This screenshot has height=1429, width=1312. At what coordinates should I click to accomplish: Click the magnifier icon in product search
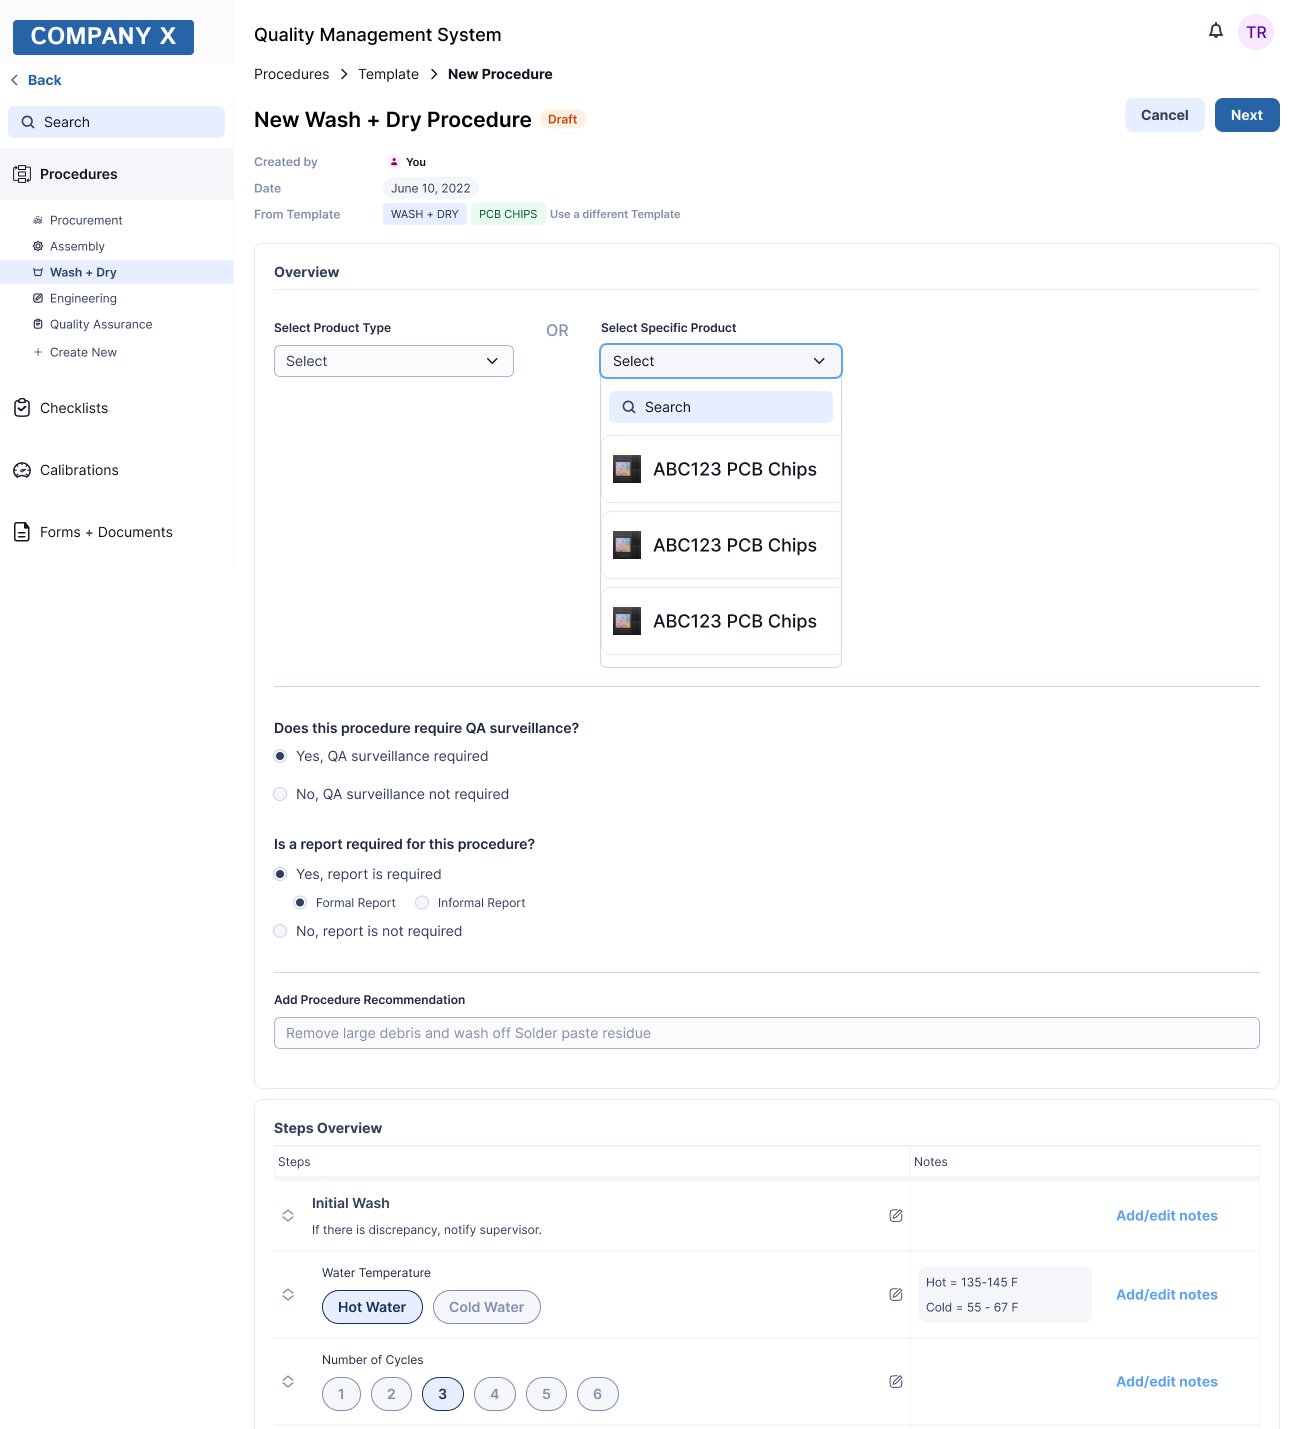[629, 407]
